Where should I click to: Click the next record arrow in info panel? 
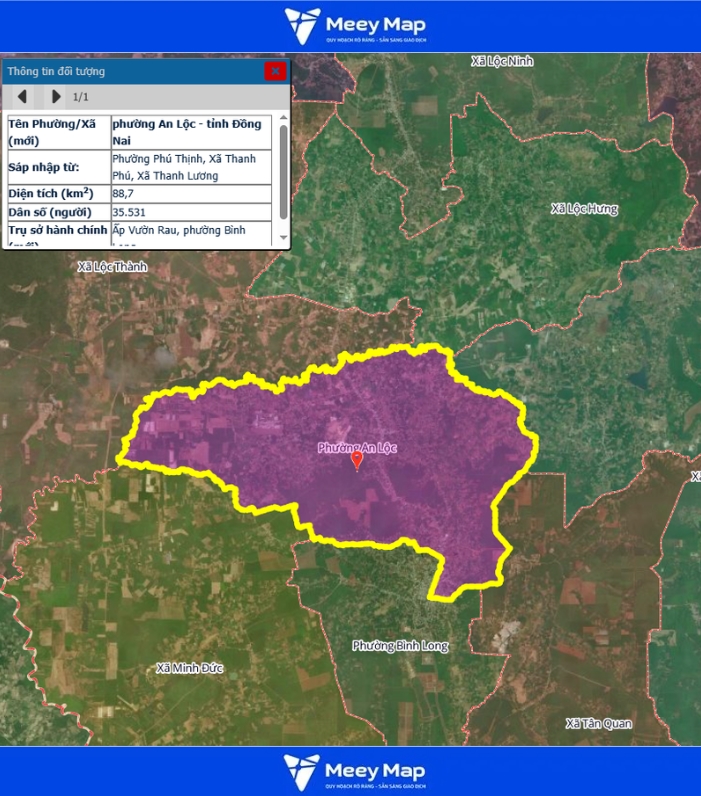pyautogui.click(x=56, y=97)
